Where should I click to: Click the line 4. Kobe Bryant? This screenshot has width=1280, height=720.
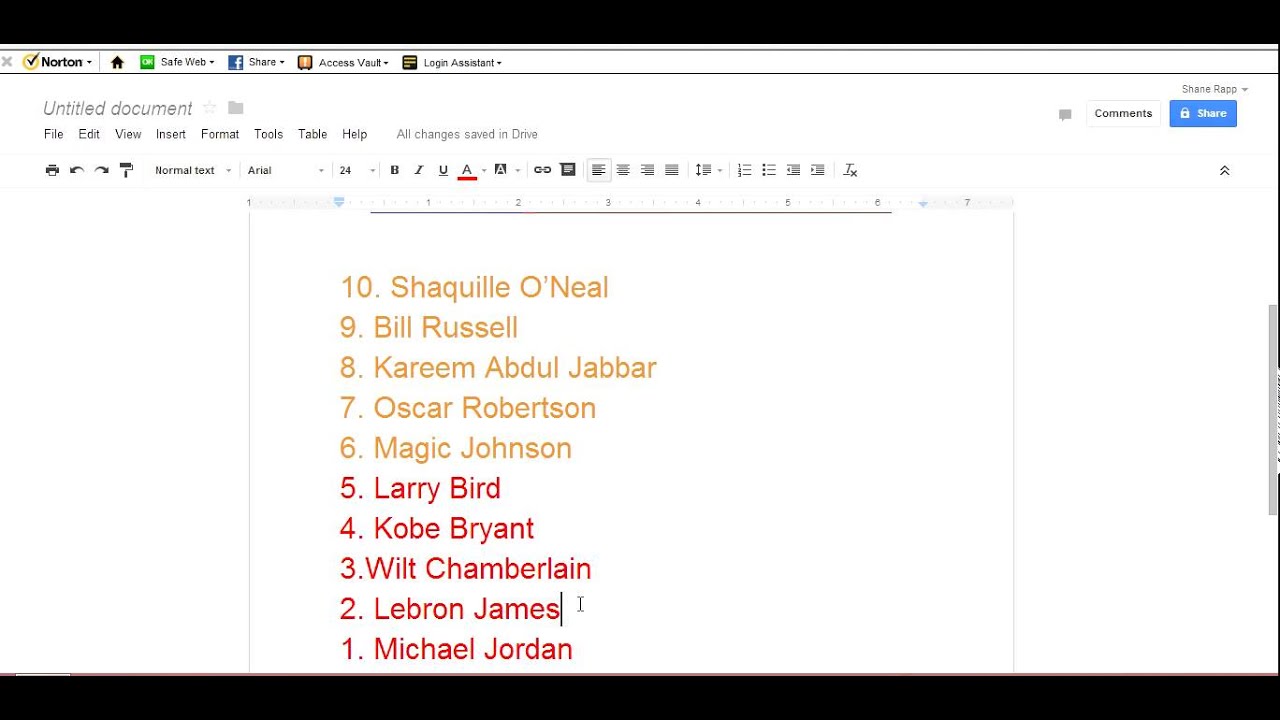[436, 528]
